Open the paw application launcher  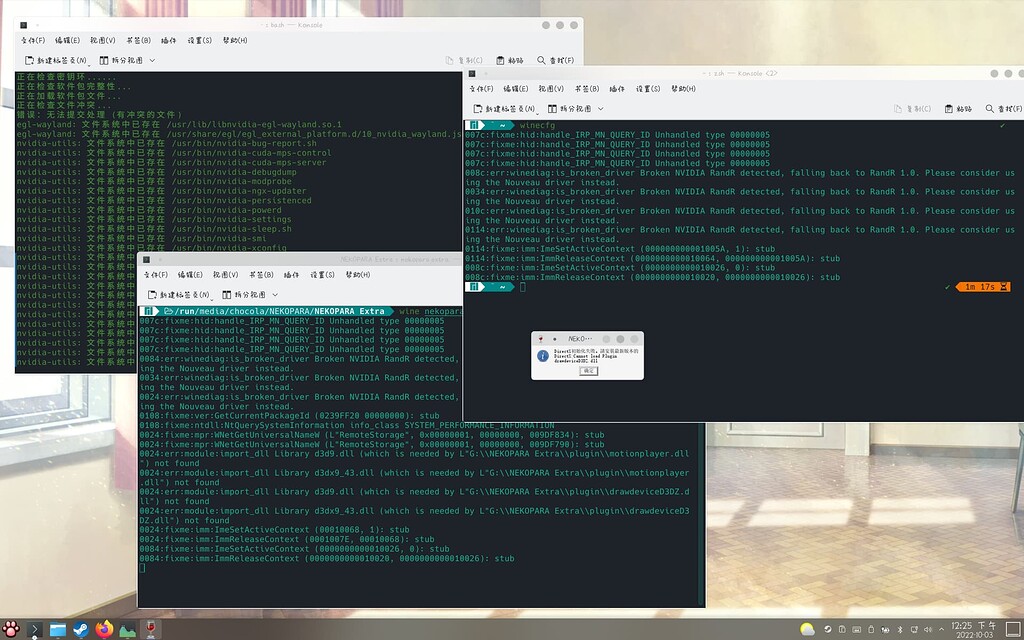(11, 629)
